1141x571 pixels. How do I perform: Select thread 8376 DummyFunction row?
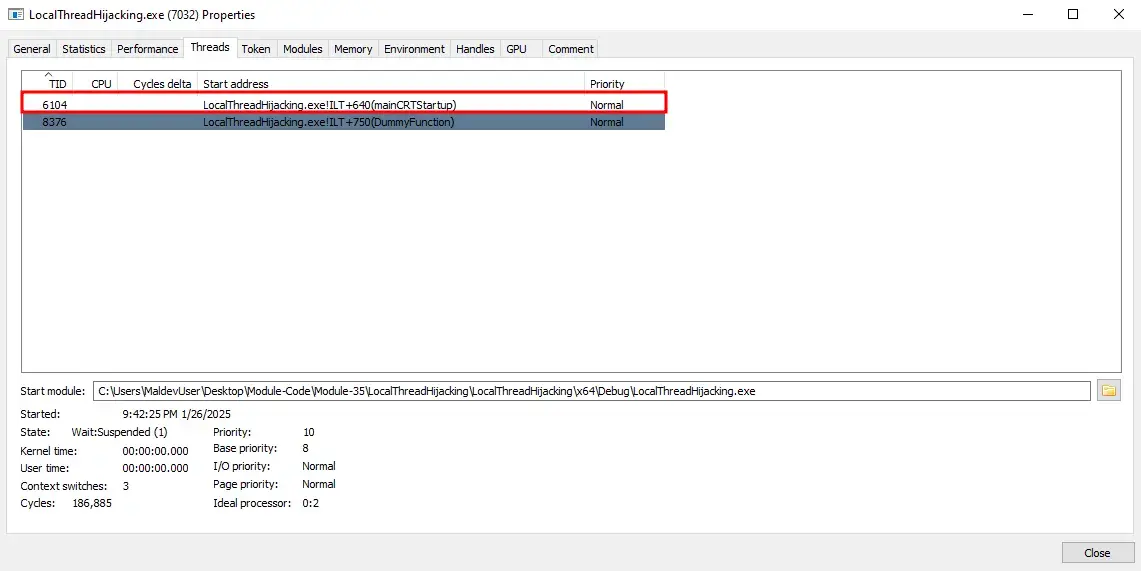click(x=330, y=122)
